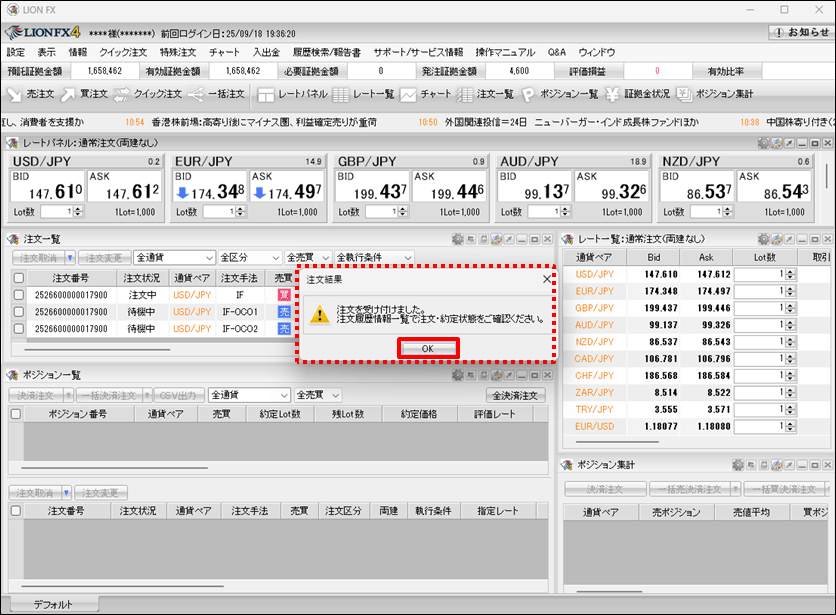Open the 買注文 buy order tool
The image size is (836, 615).
84,94
